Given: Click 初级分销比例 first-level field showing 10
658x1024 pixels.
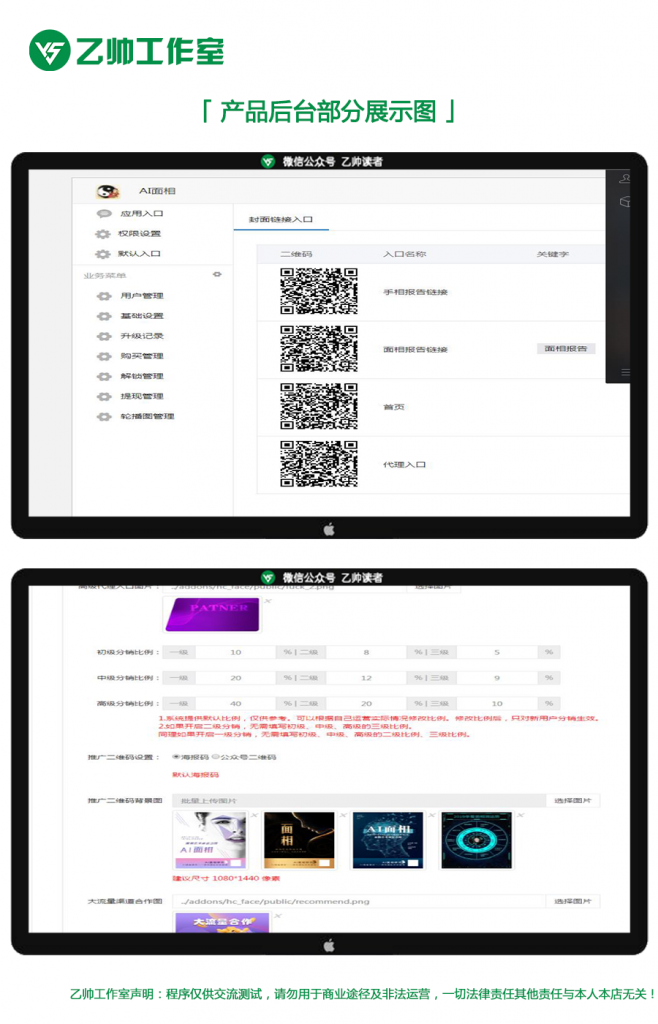Looking at the screenshot, I should click(x=236, y=652).
